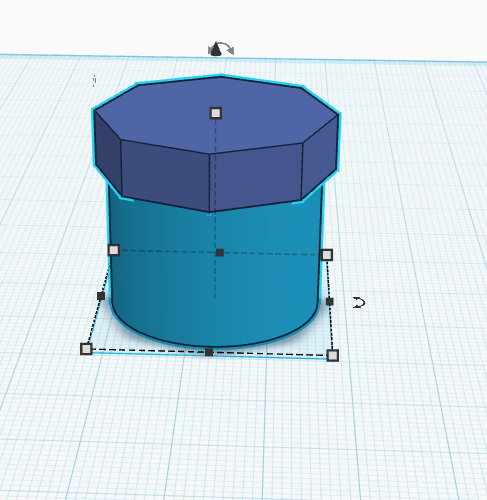Click the rotation arrow beside the cylinder's right
Screen dimensions: 487x500
click(359, 303)
